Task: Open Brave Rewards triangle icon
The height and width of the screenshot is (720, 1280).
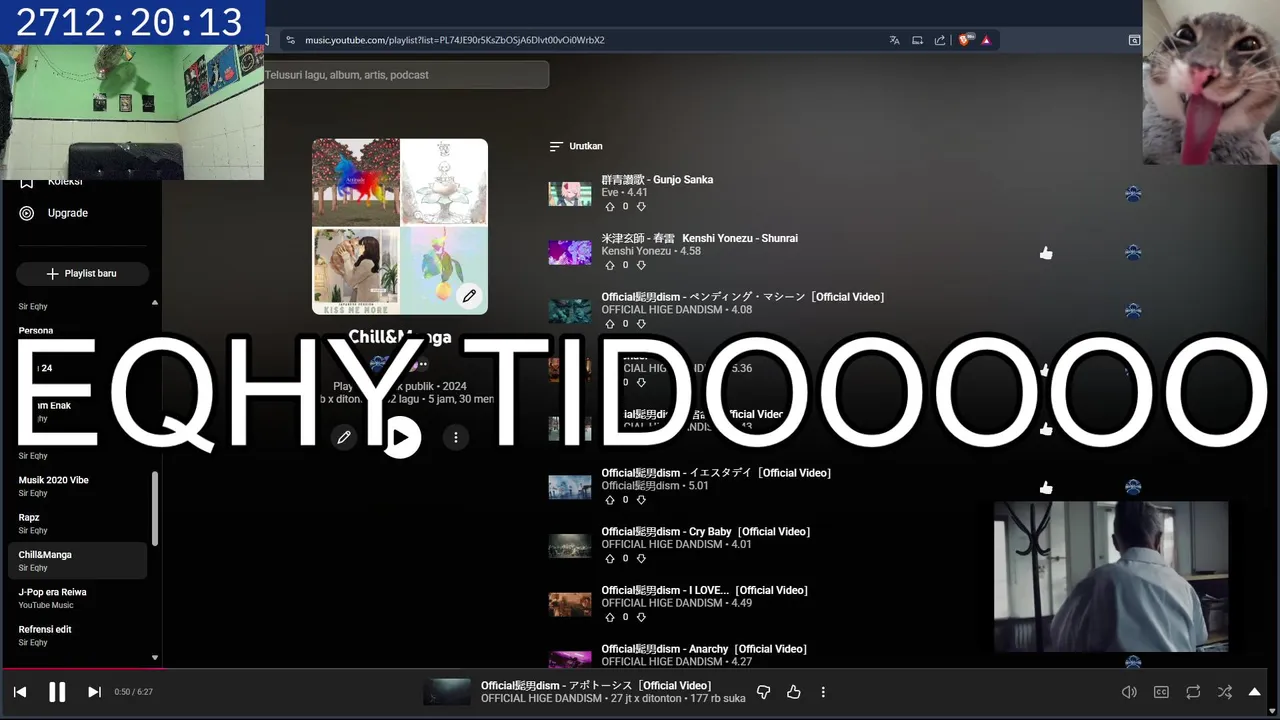Action: tap(985, 40)
